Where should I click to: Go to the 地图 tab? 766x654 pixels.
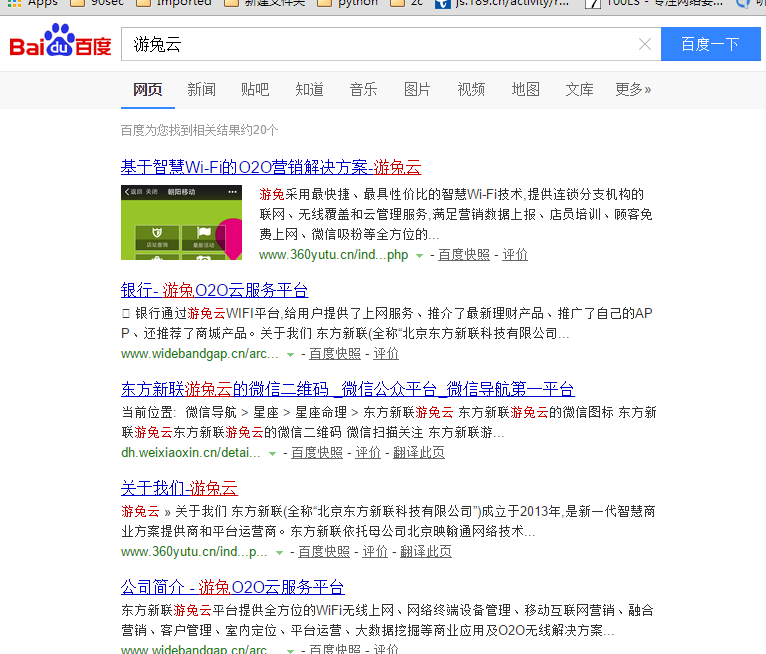[x=525, y=89]
